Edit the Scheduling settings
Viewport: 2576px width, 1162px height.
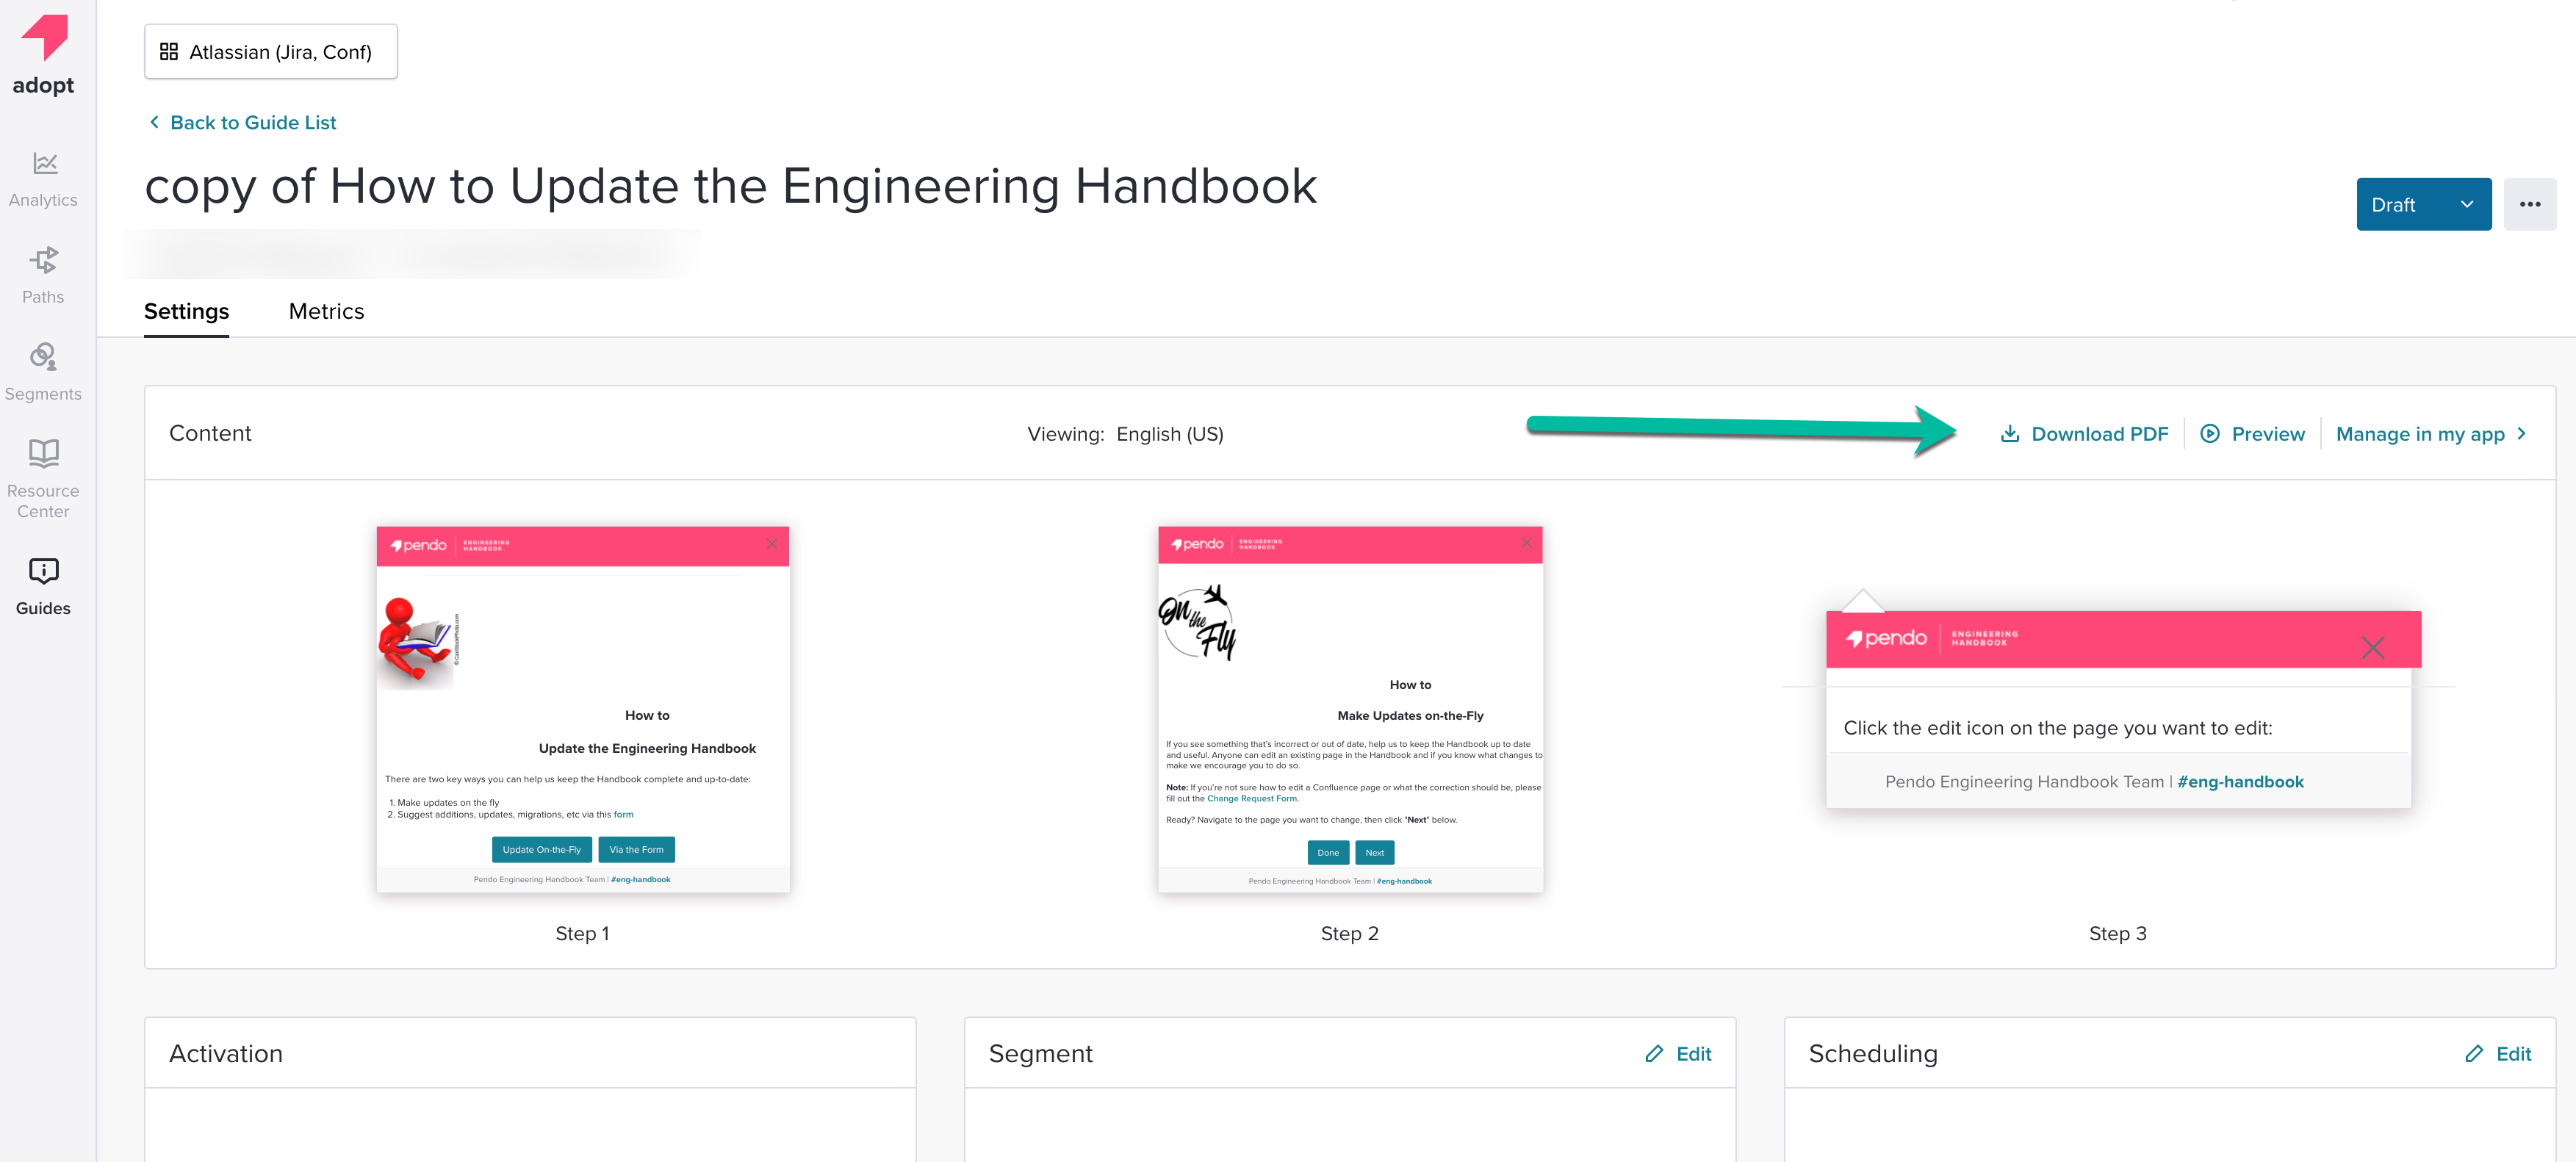point(2499,1054)
